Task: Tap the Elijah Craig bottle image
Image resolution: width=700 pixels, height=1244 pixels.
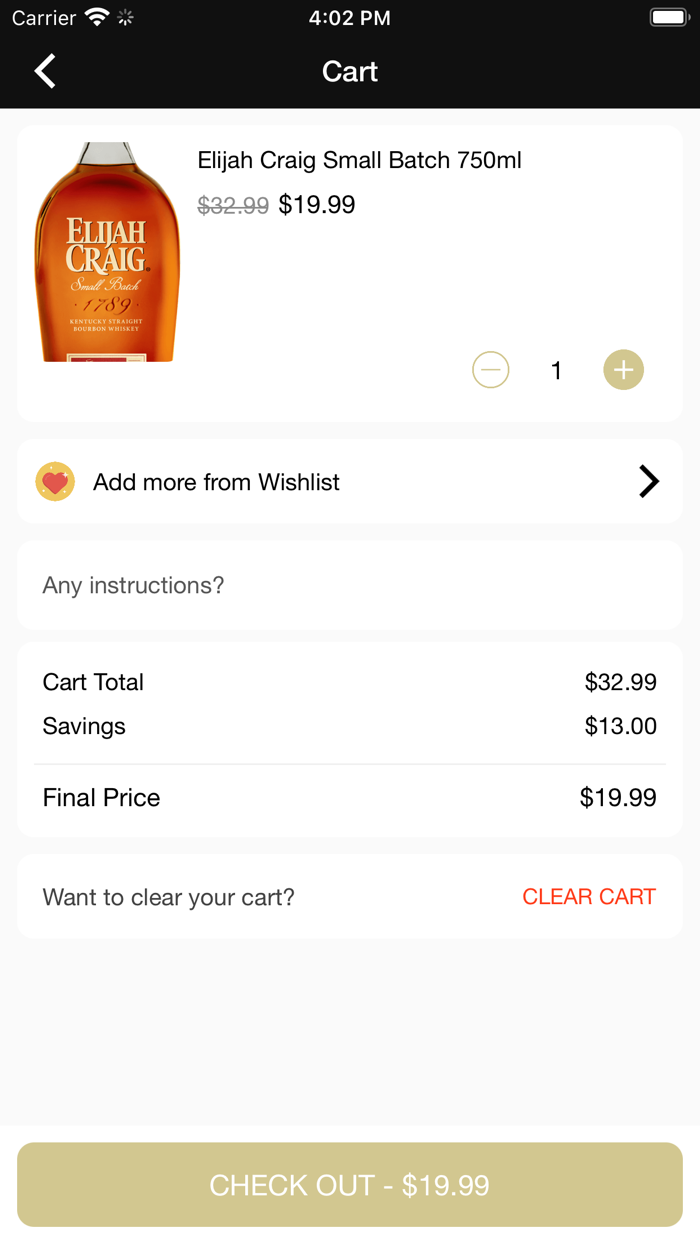Action: (107, 252)
